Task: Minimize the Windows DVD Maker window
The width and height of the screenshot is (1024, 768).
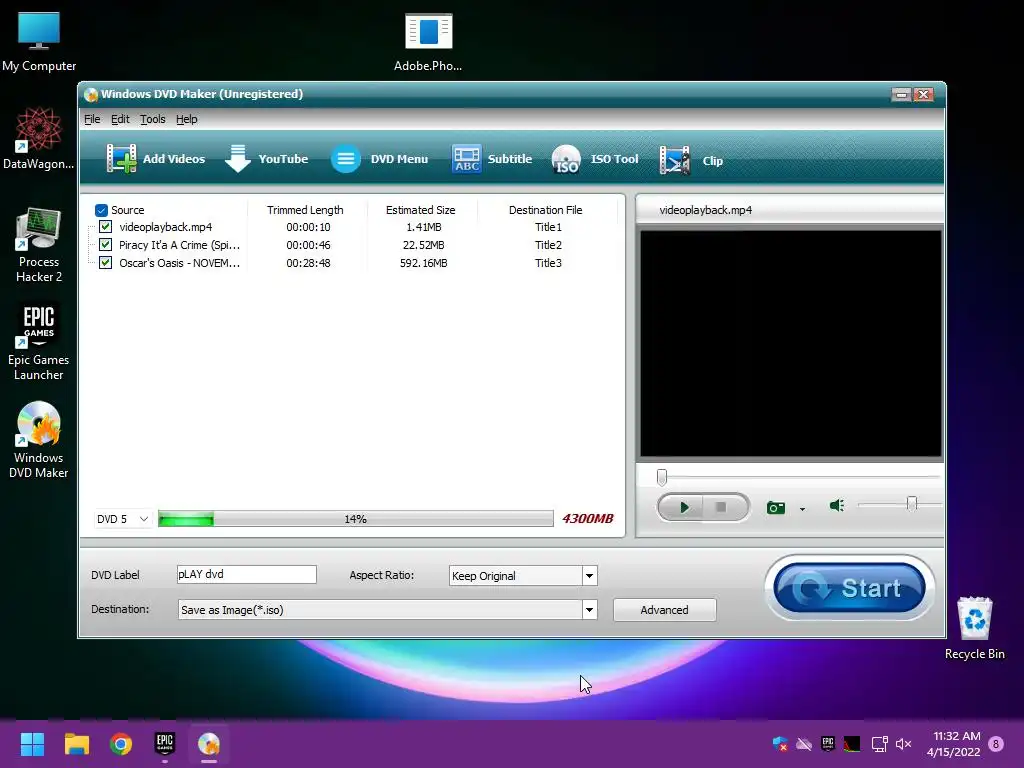Action: 901,95
